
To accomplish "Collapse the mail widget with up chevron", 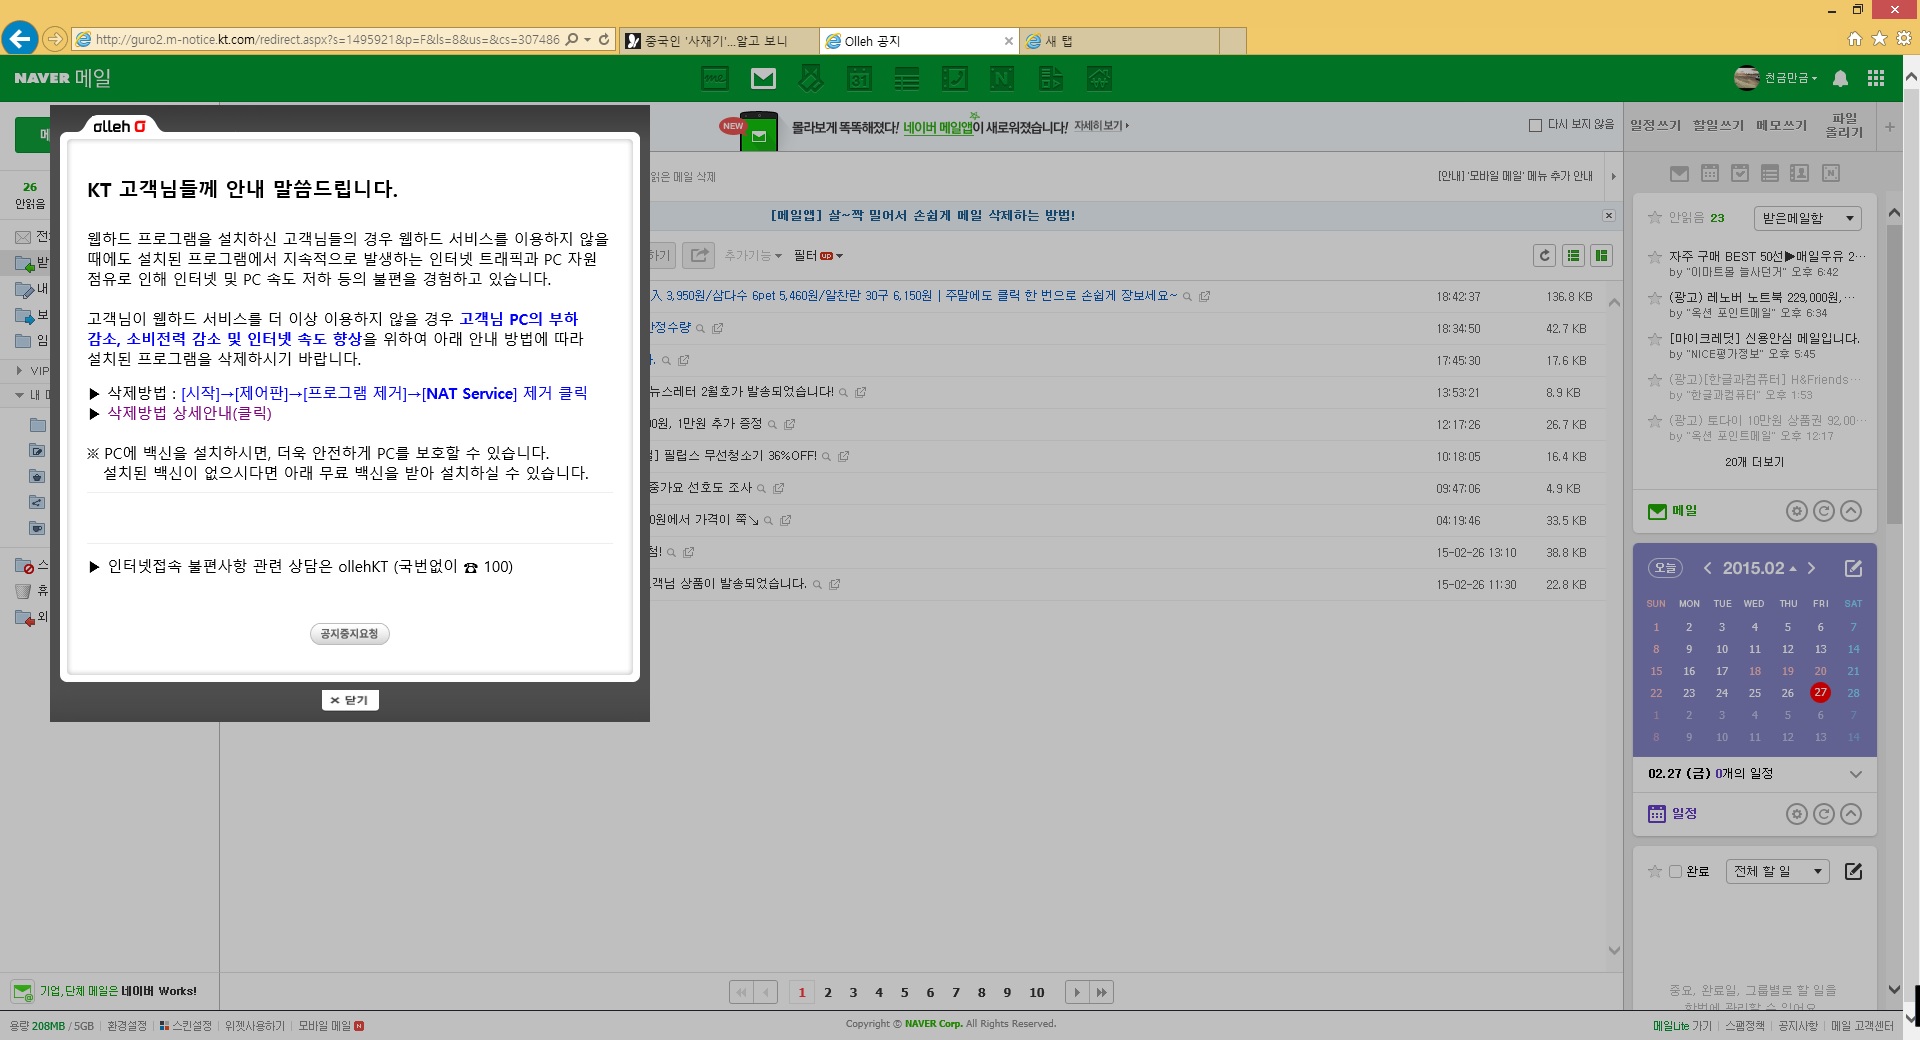I will point(1851,511).
